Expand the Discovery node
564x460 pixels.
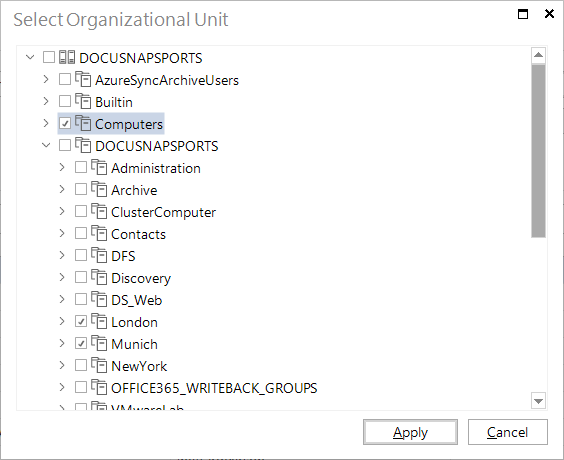[x=62, y=277]
